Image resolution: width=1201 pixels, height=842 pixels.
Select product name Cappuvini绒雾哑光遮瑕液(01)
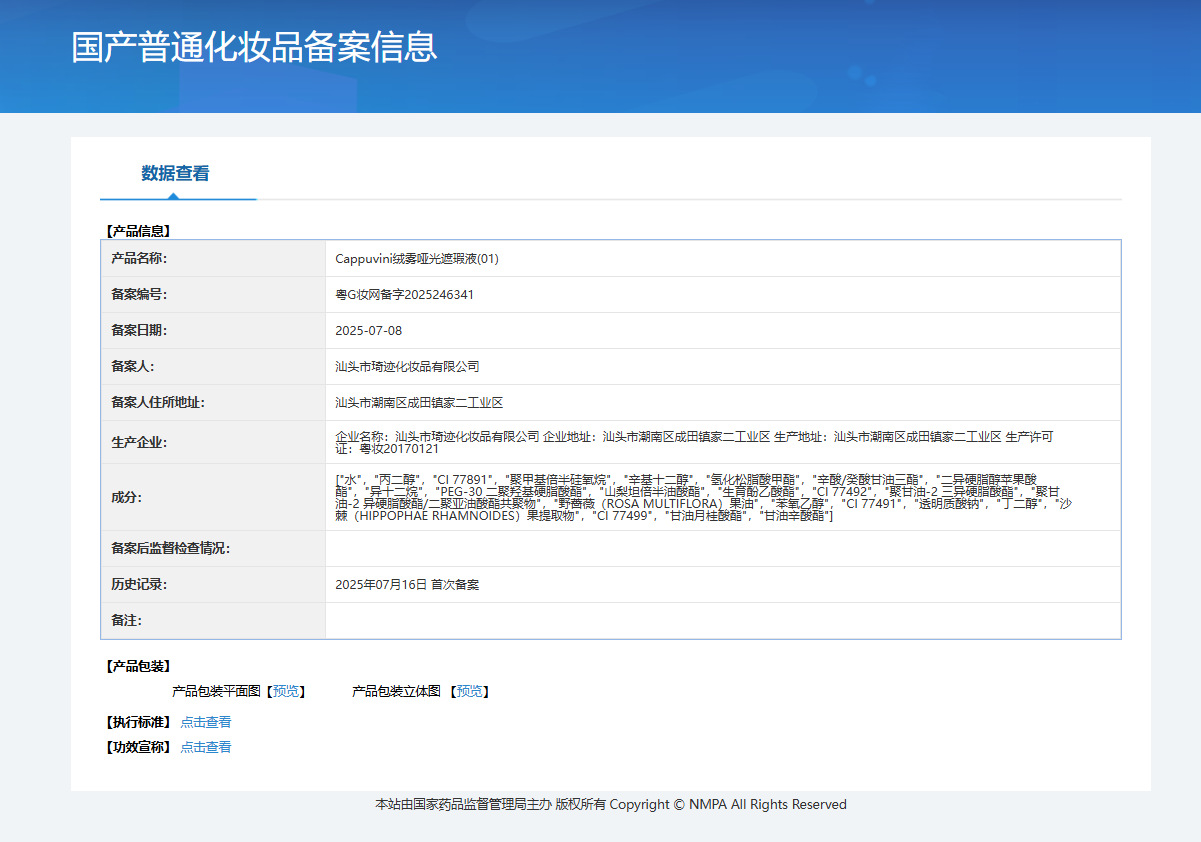click(417, 259)
